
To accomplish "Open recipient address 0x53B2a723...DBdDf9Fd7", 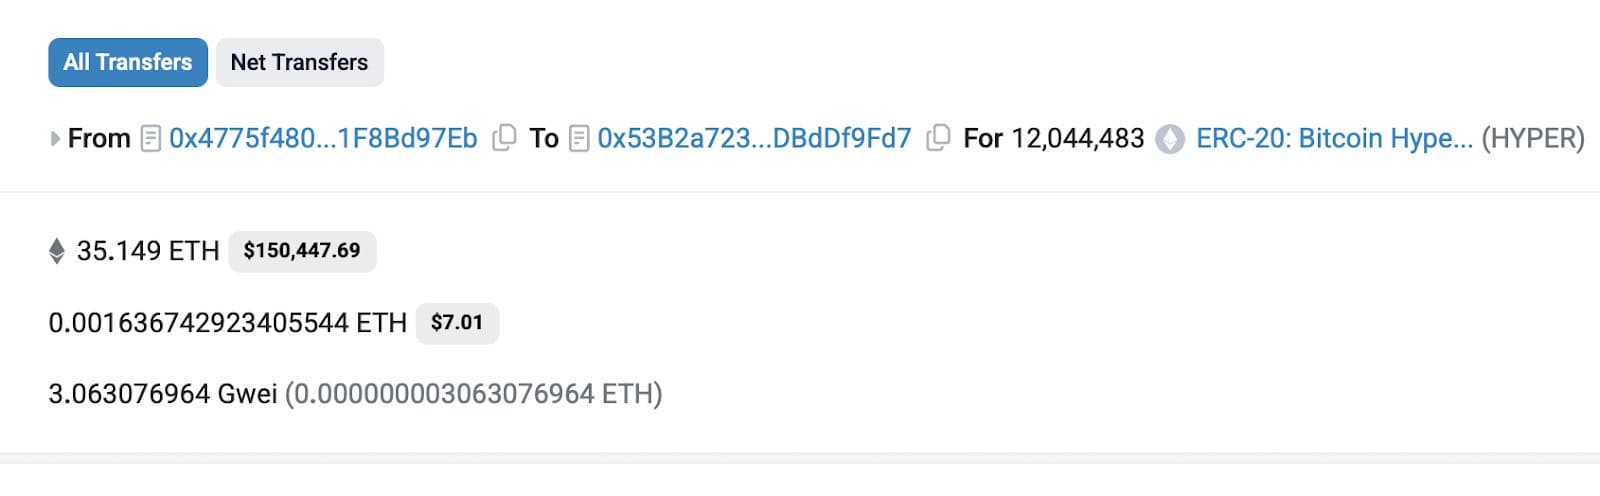I will click(754, 138).
